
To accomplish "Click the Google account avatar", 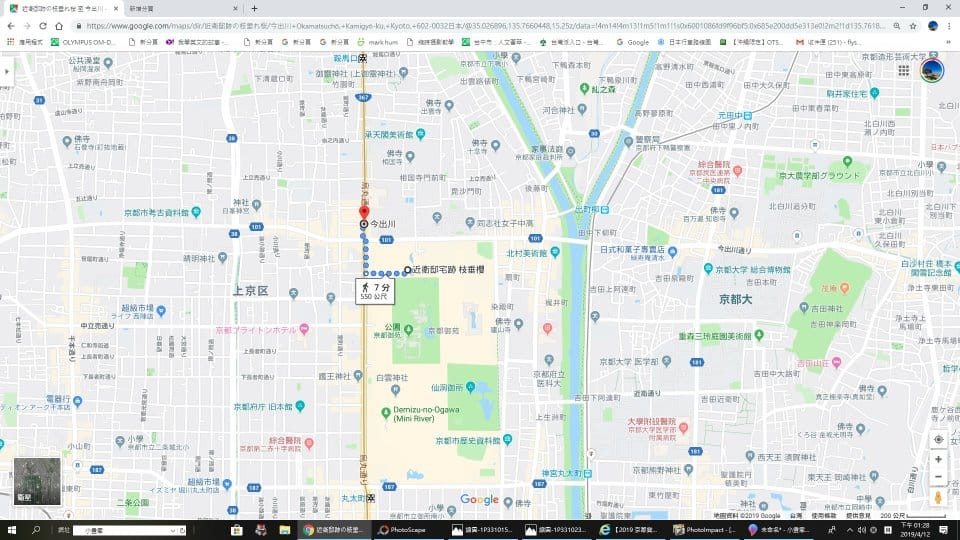I will tap(931, 71).
